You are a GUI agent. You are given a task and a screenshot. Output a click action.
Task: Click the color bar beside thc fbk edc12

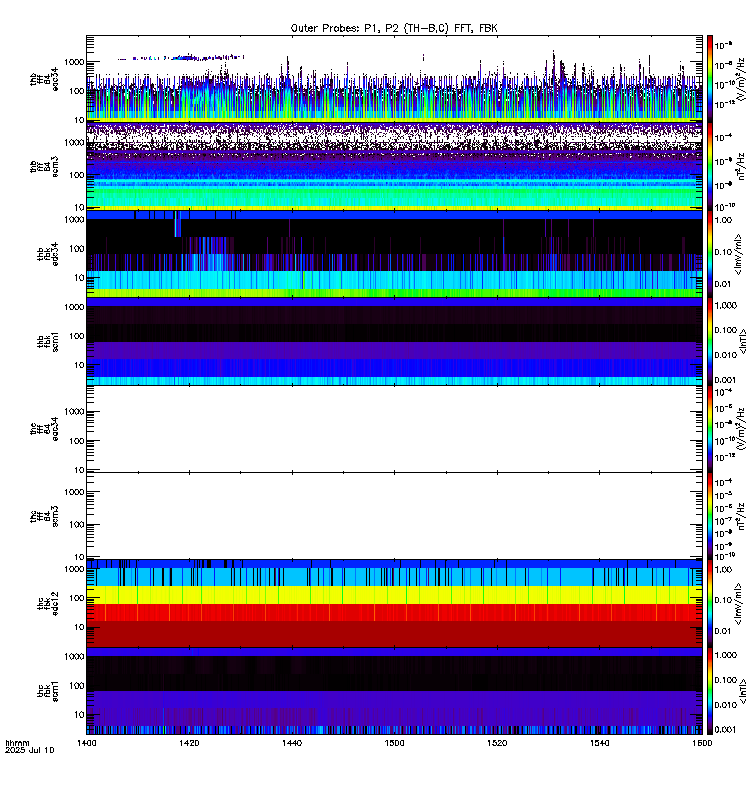pyautogui.click(x=710, y=604)
